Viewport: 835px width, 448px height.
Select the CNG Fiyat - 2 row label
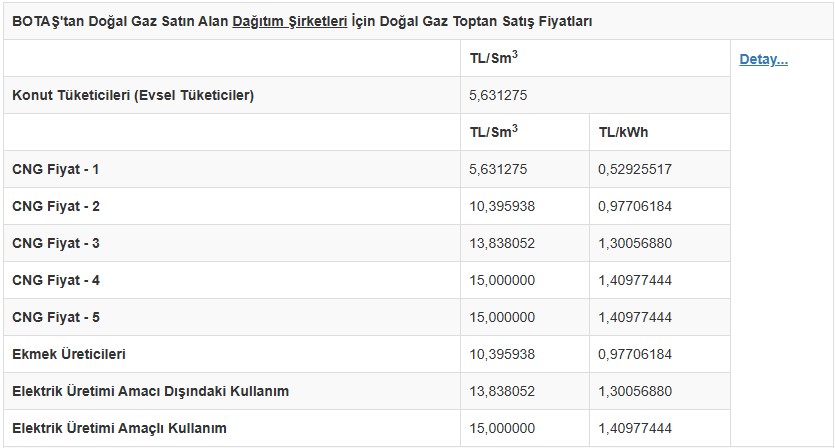pyautogui.click(x=55, y=206)
